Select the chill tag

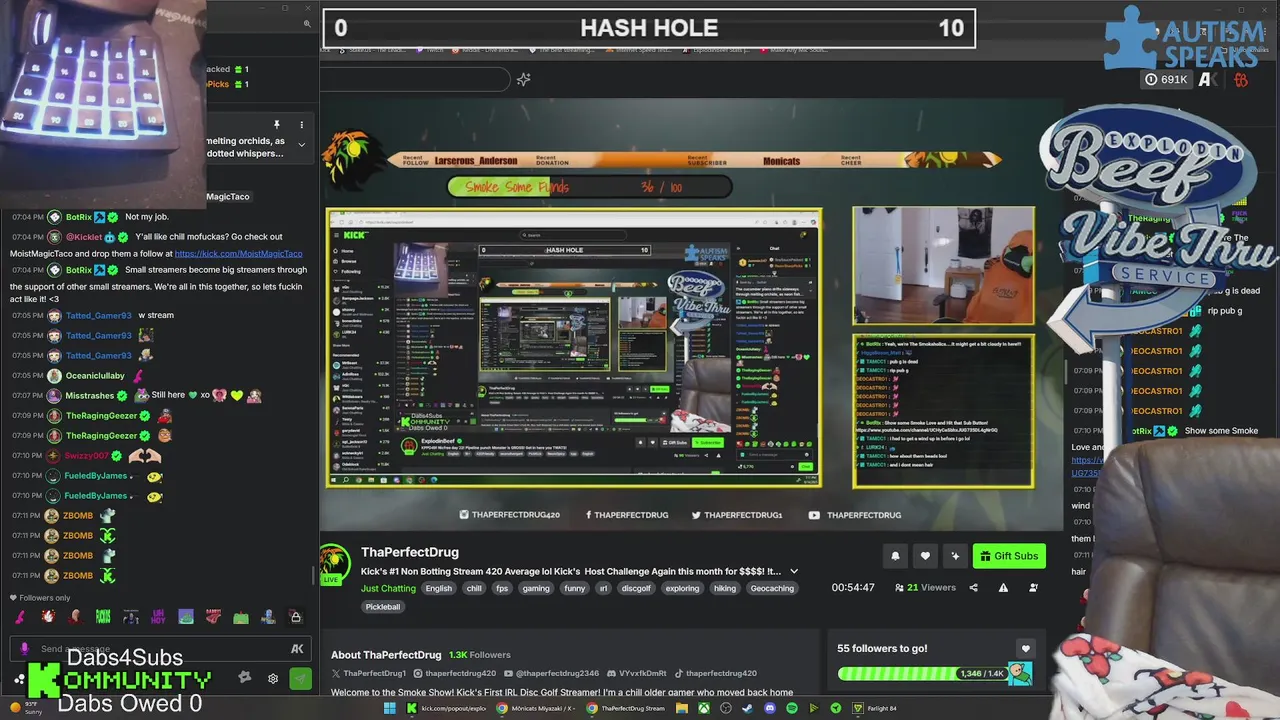pyautogui.click(x=474, y=588)
